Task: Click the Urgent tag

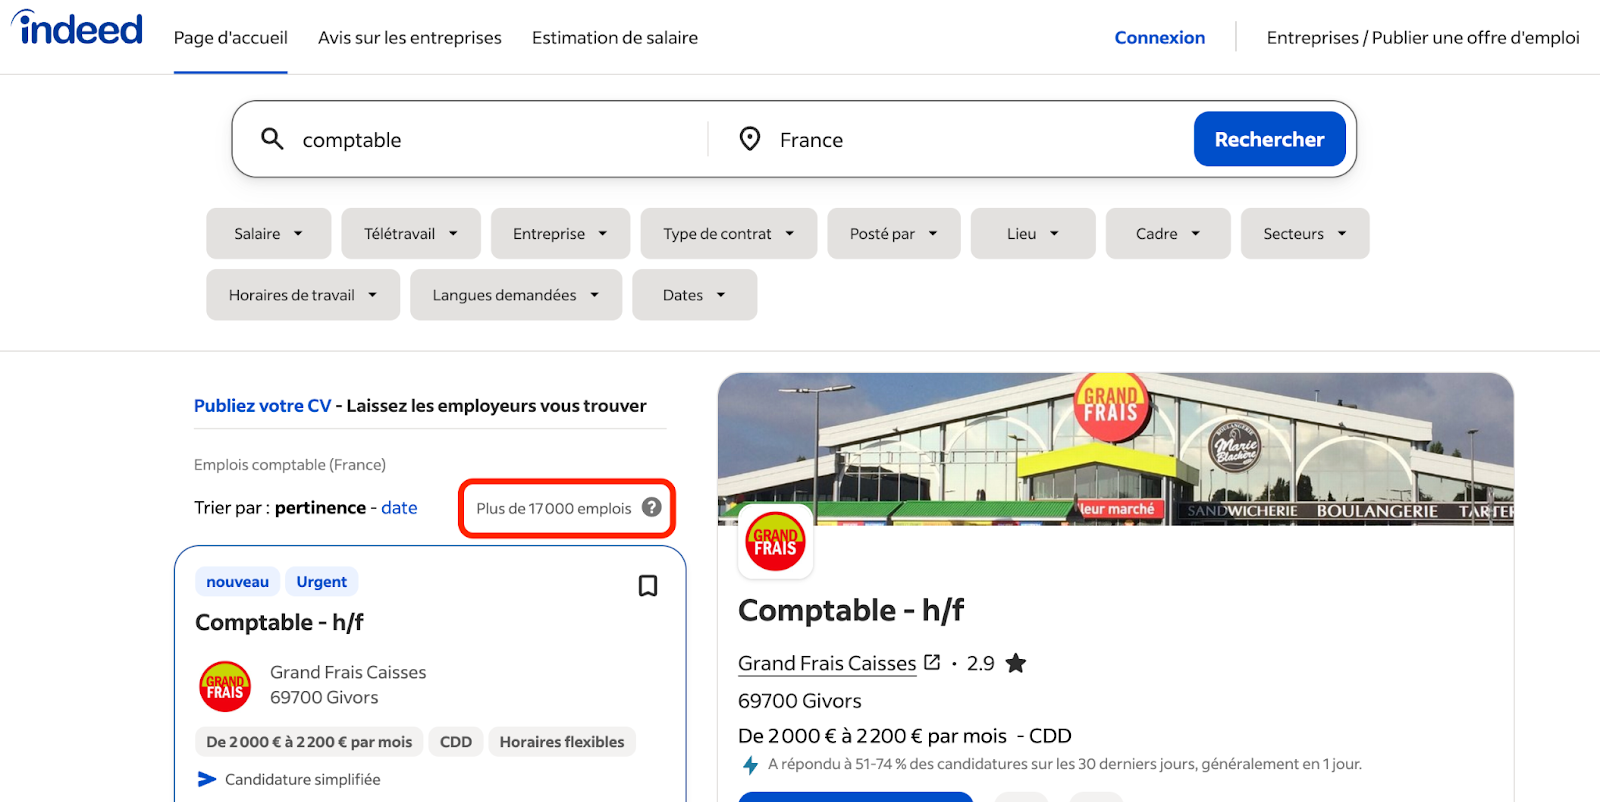Action: point(322,582)
